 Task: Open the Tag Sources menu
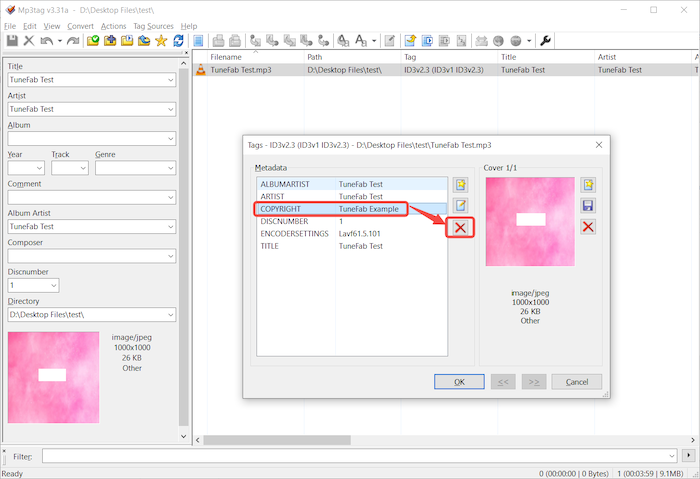153,26
